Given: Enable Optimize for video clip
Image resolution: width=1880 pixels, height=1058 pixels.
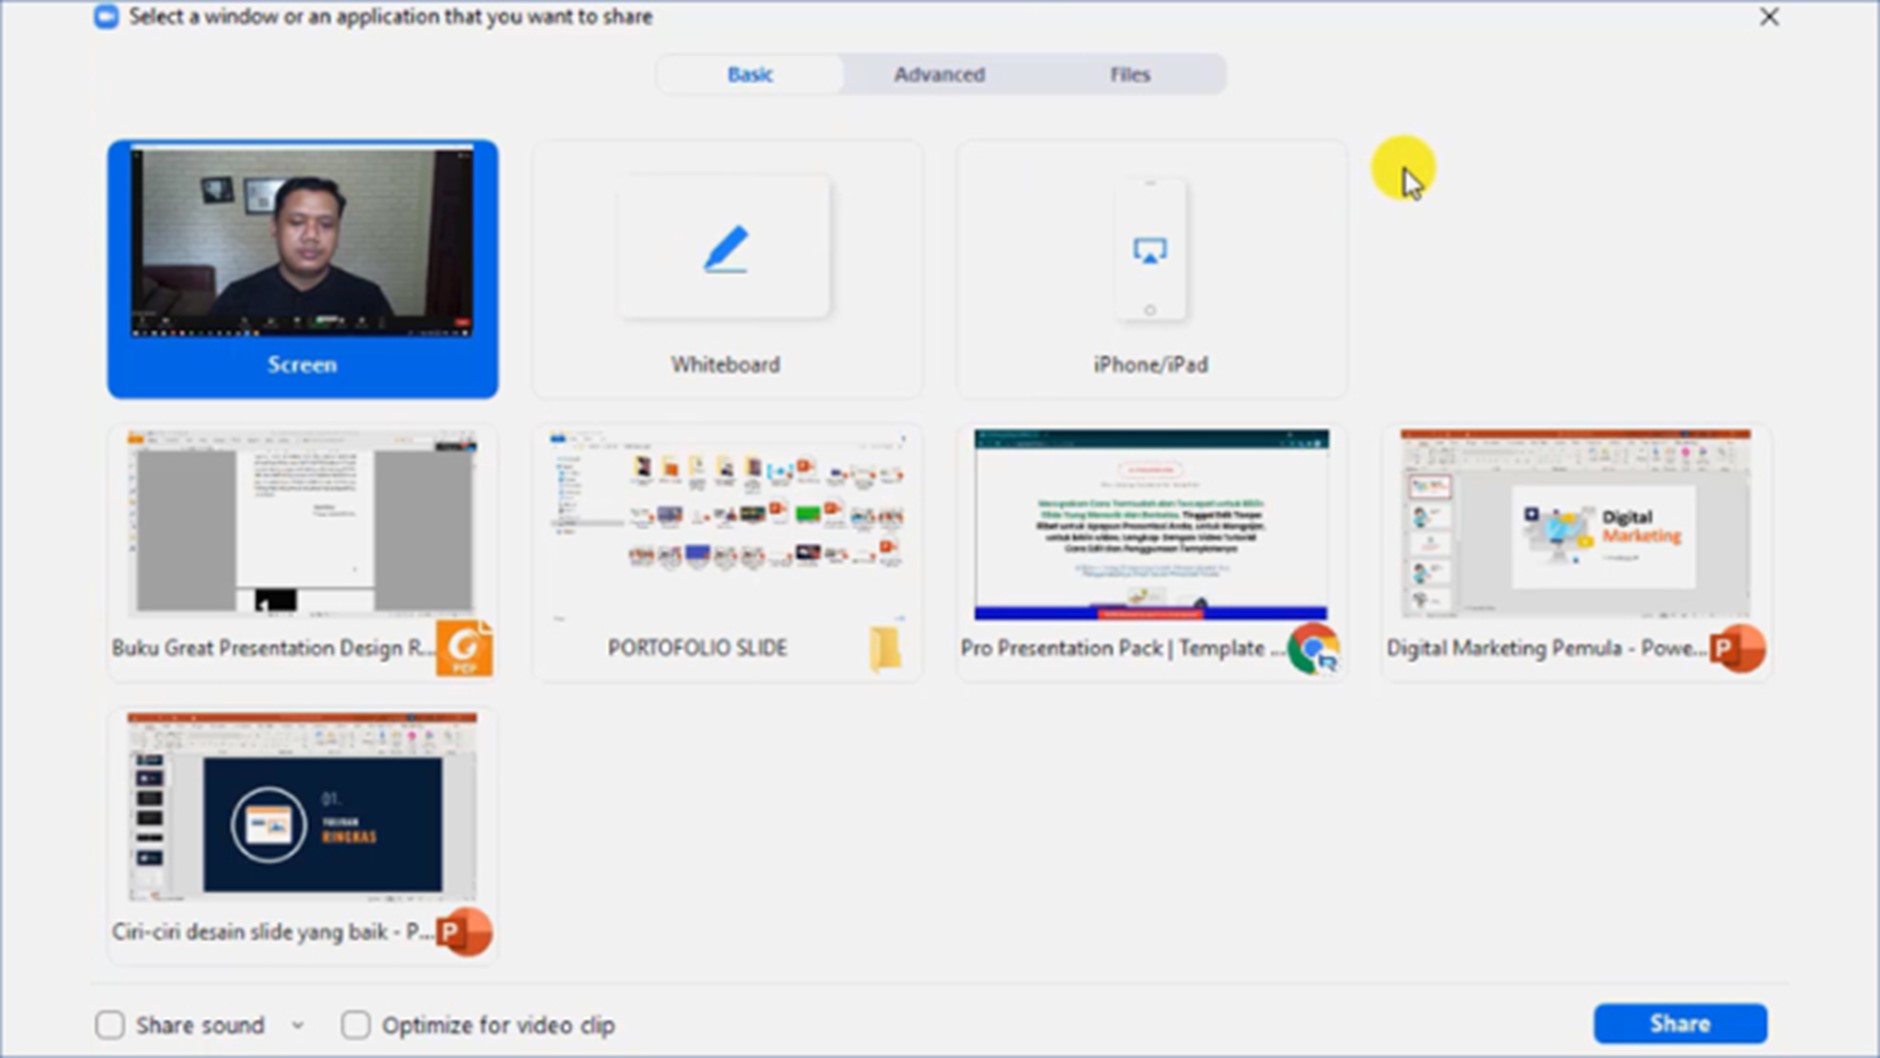Looking at the screenshot, I should click(355, 1024).
